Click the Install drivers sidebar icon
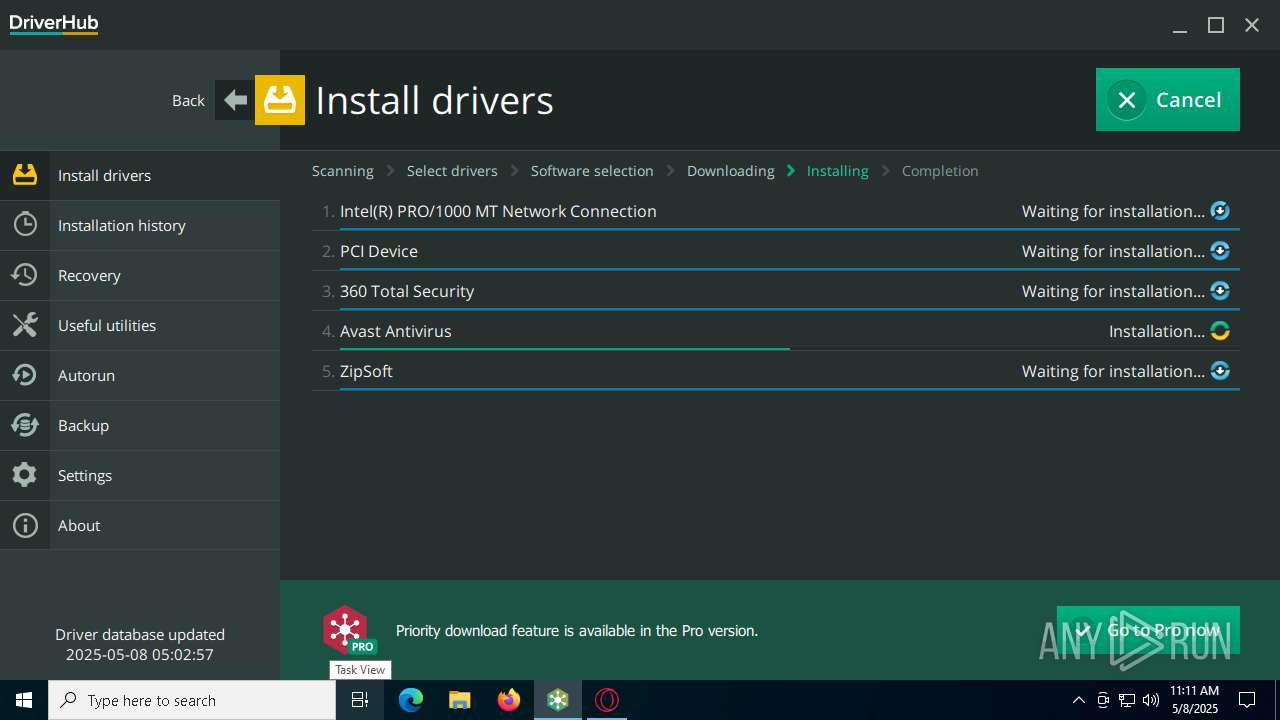Viewport: 1280px width, 720px height. pos(25,175)
